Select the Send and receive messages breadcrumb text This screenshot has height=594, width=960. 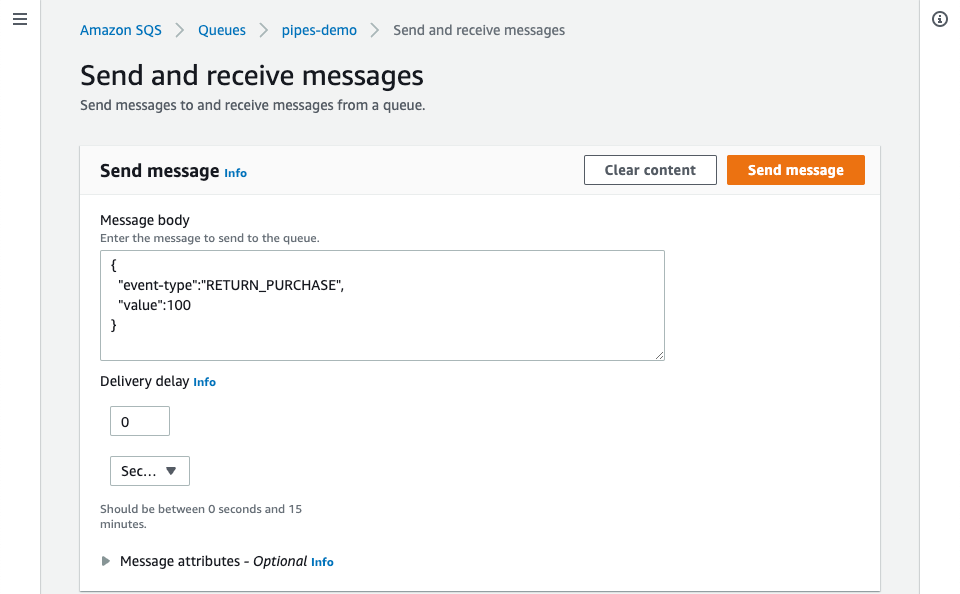478,30
